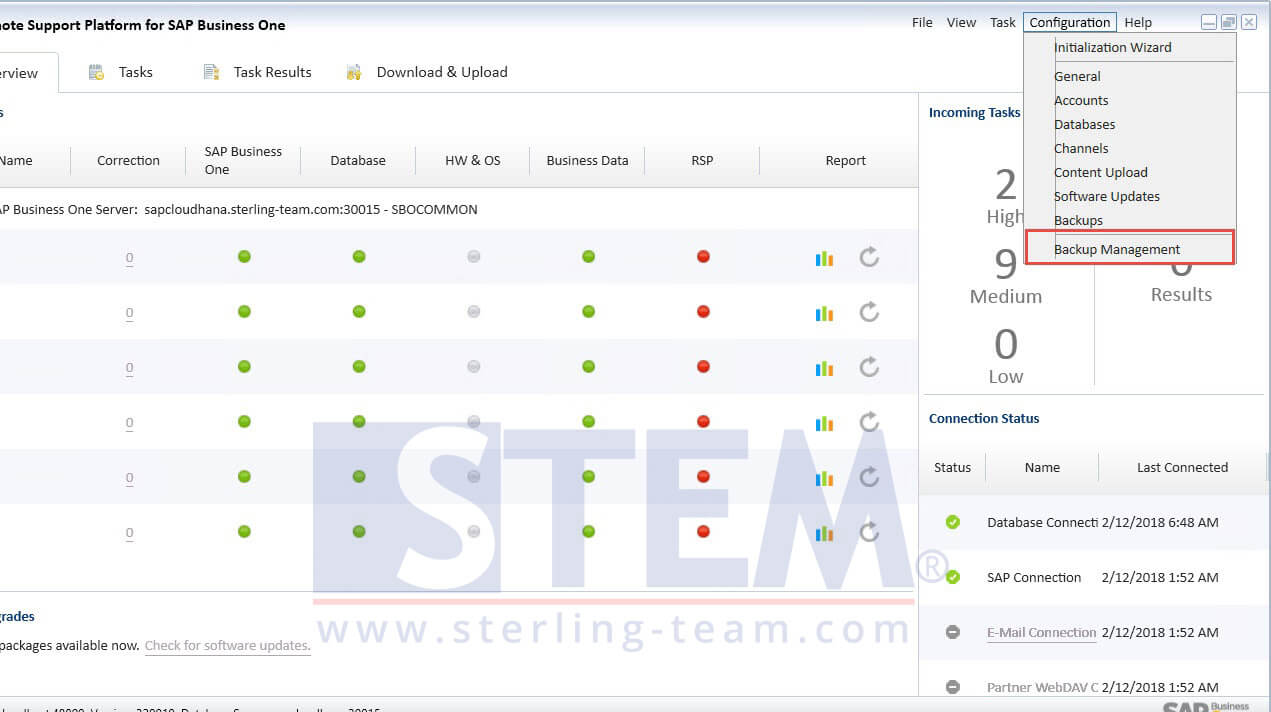Select the Channels menu entry
The width and height of the screenshot is (1271, 712).
1081,148
